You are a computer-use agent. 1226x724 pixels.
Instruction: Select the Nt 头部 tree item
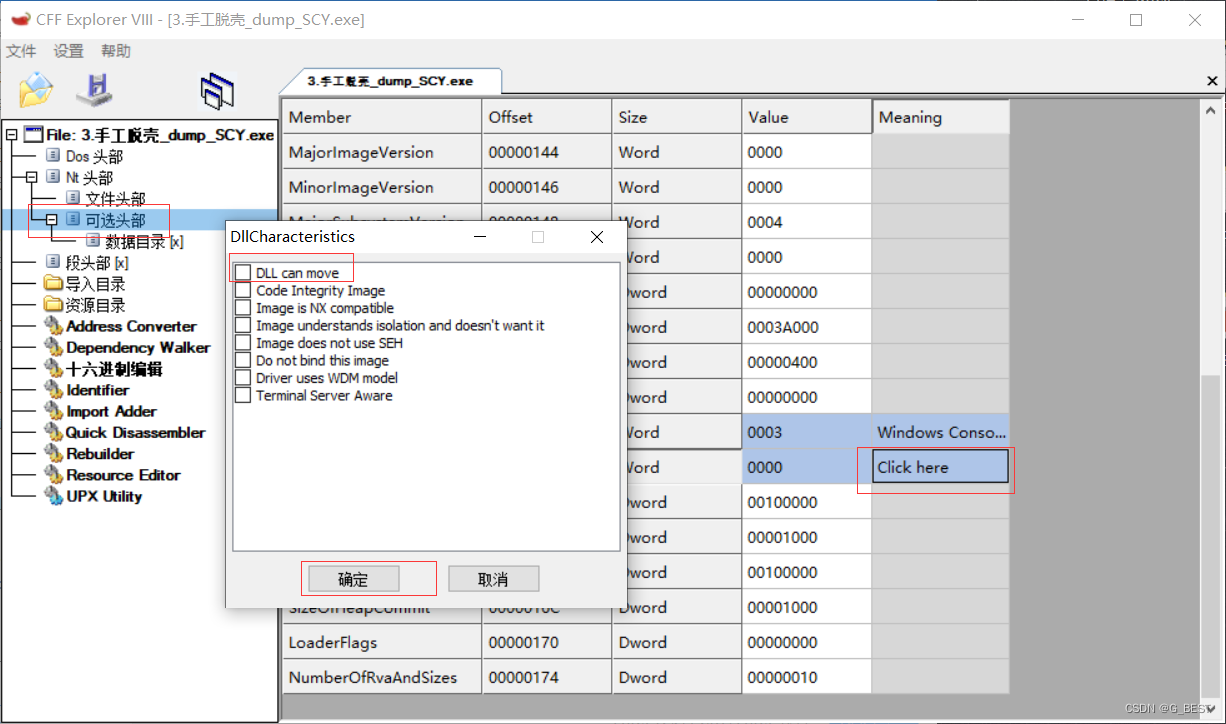tap(89, 177)
